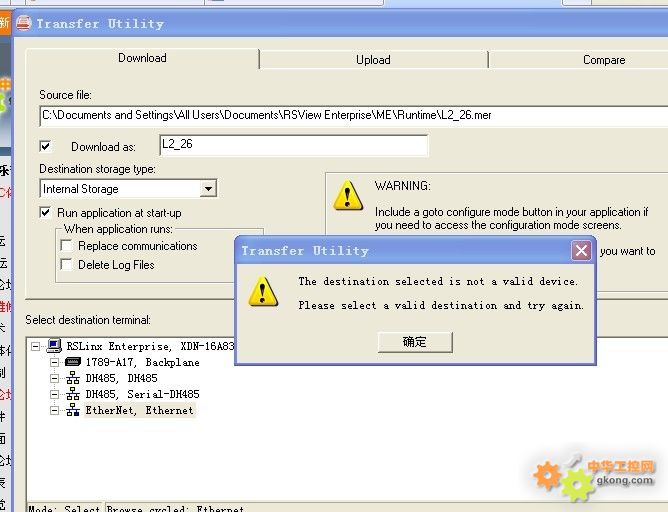
Task: Switch to the Compare tab
Action: (x=603, y=60)
